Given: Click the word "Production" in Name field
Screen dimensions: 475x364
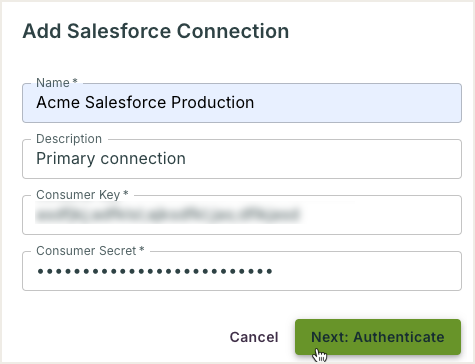Looking at the screenshot, I should [x=213, y=102].
